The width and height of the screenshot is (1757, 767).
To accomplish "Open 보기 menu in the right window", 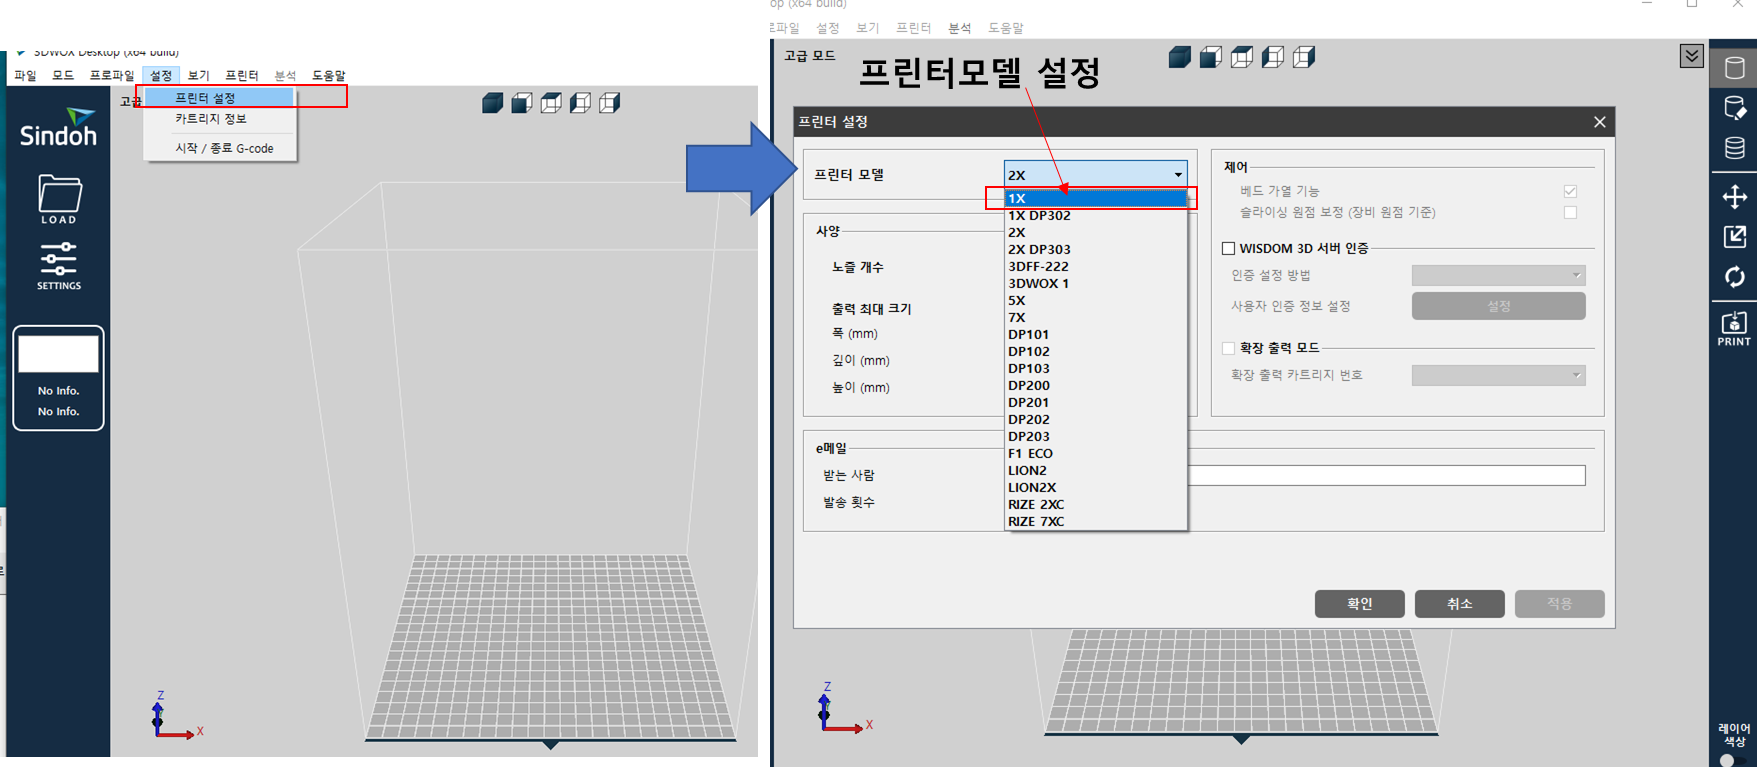I will [x=867, y=28].
